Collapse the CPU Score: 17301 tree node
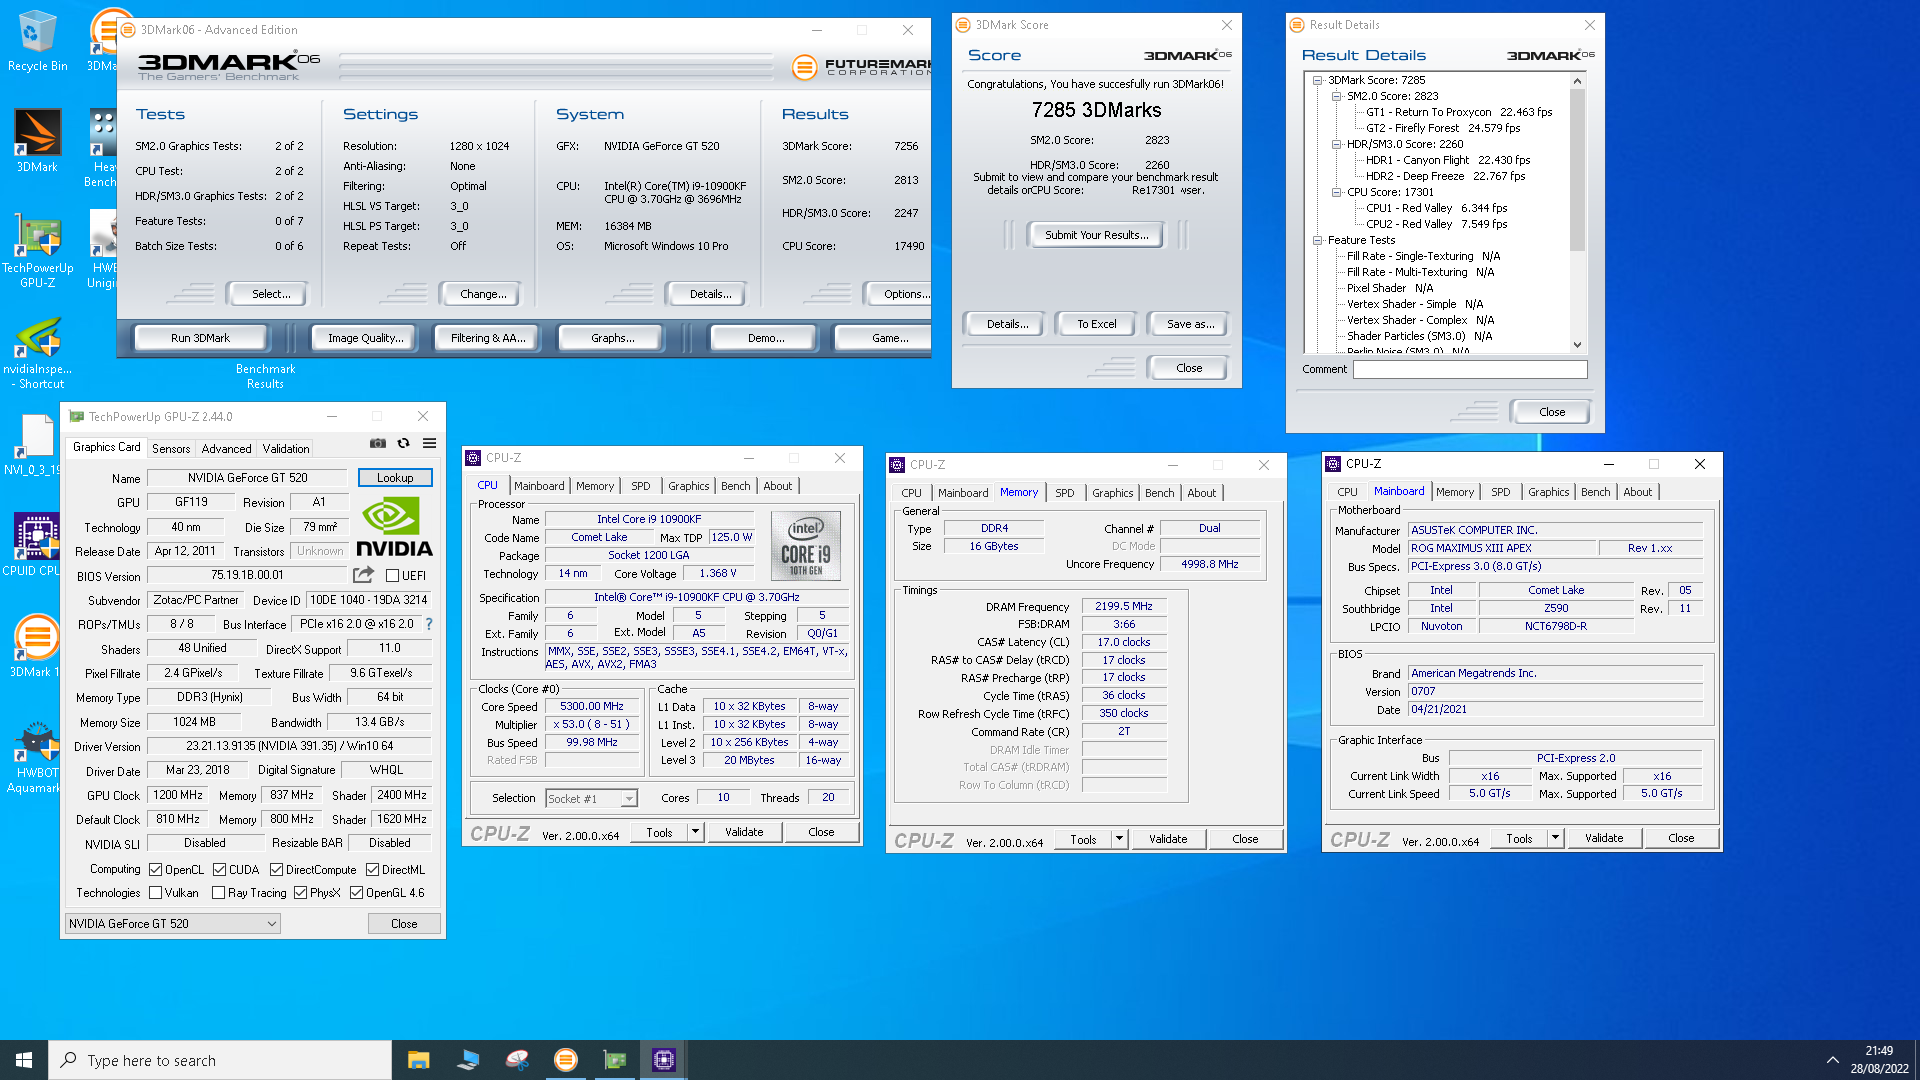 click(x=1336, y=192)
